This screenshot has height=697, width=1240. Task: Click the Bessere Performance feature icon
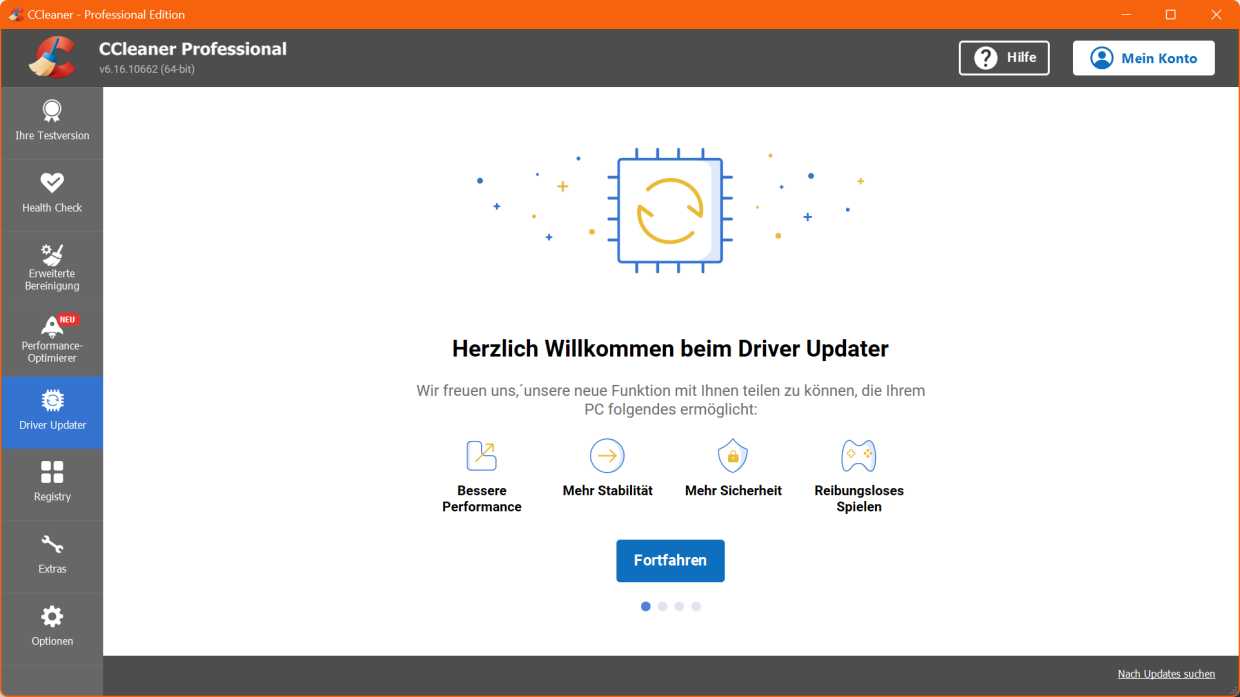[x=481, y=455]
